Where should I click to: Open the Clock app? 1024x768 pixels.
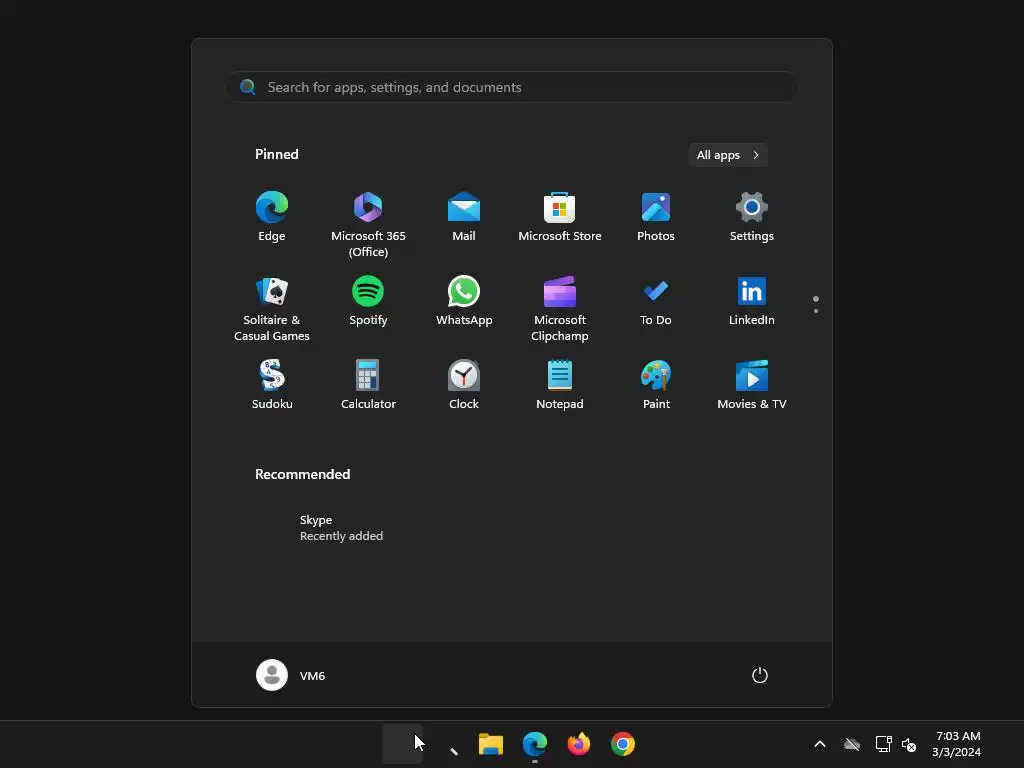[464, 385]
